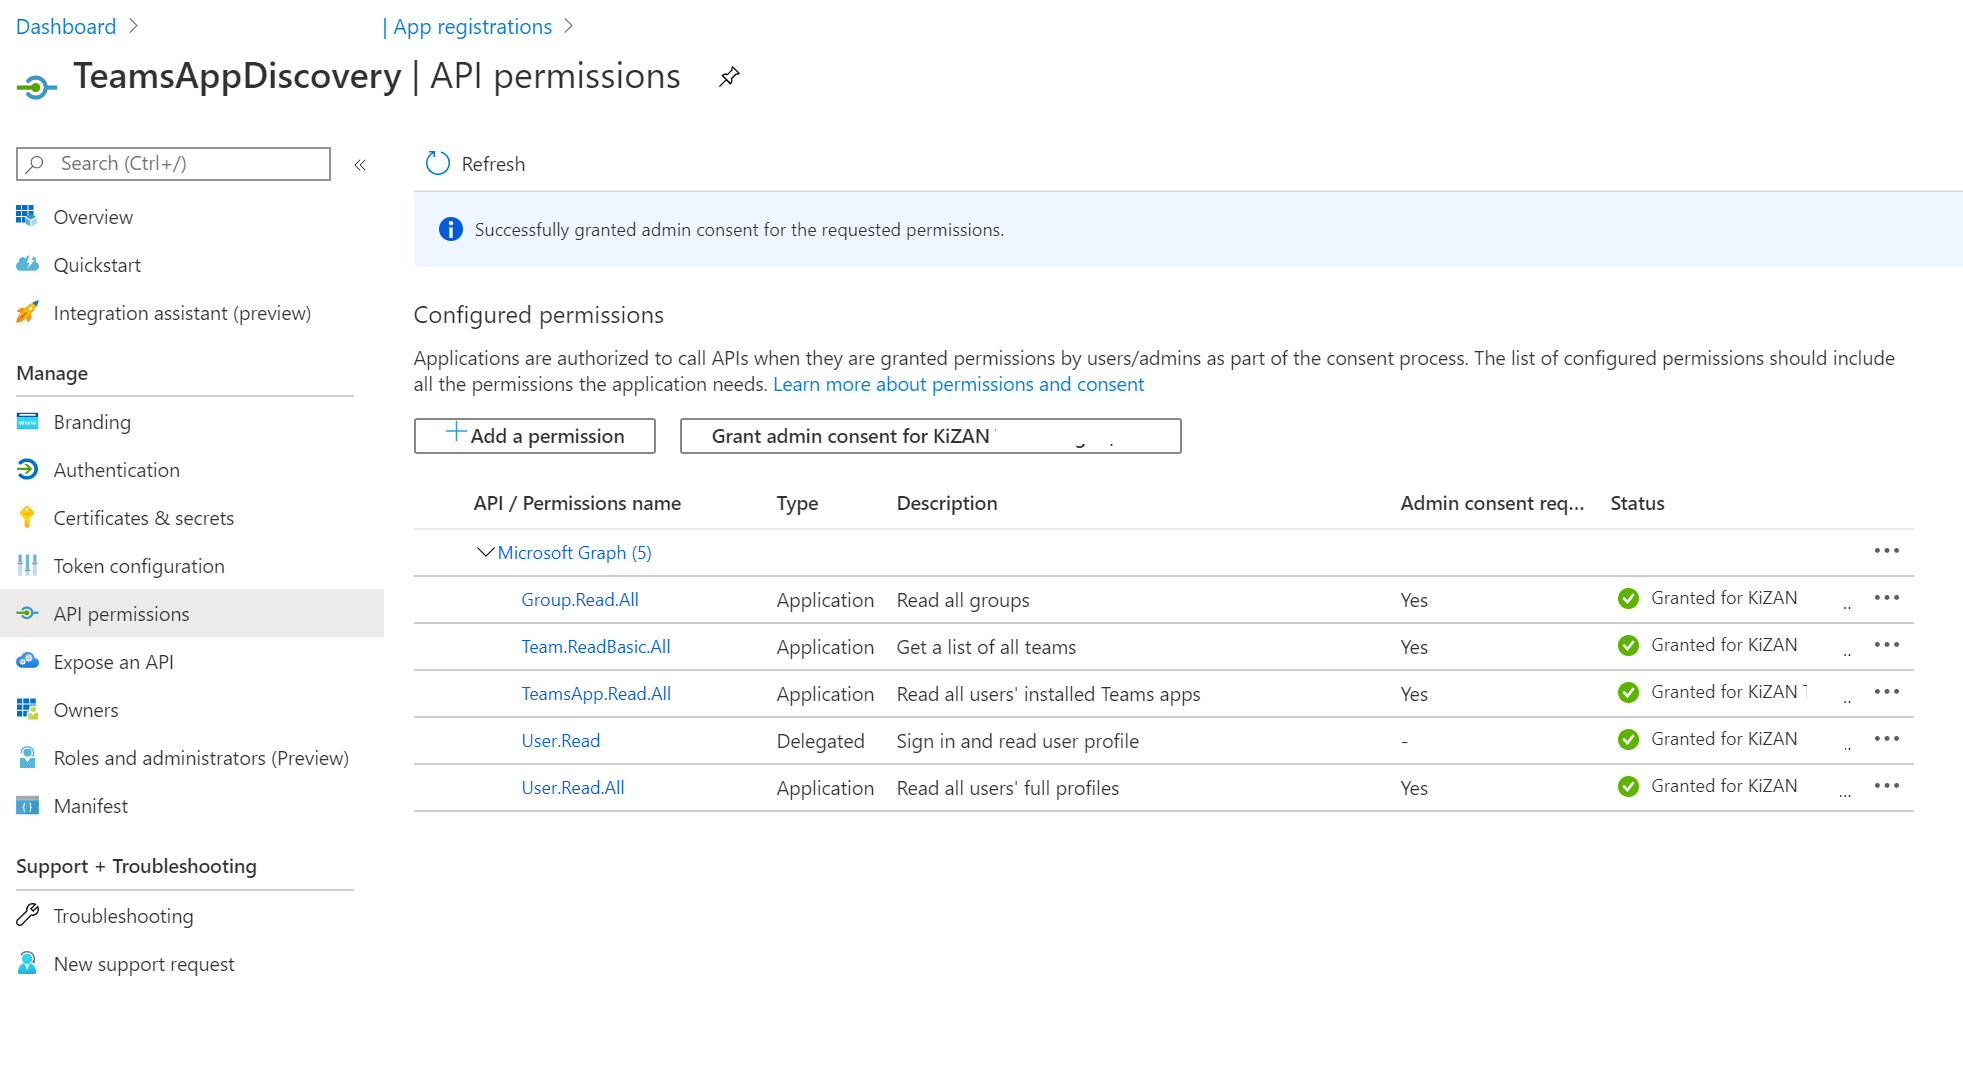Open Learn more about permissions and consent link

click(958, 385)
